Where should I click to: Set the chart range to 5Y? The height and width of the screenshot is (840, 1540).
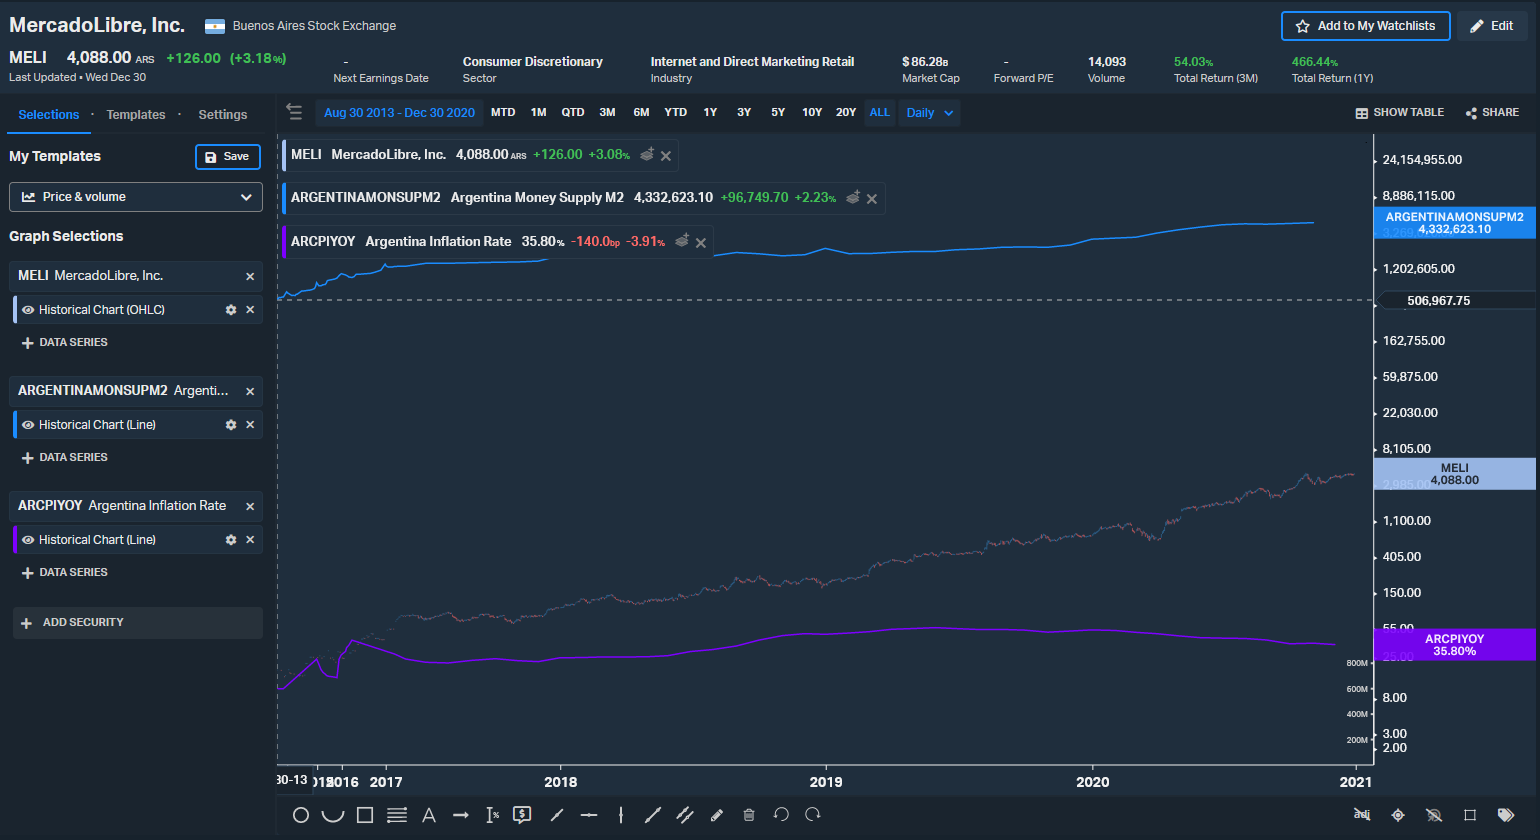tap(778, 113)
